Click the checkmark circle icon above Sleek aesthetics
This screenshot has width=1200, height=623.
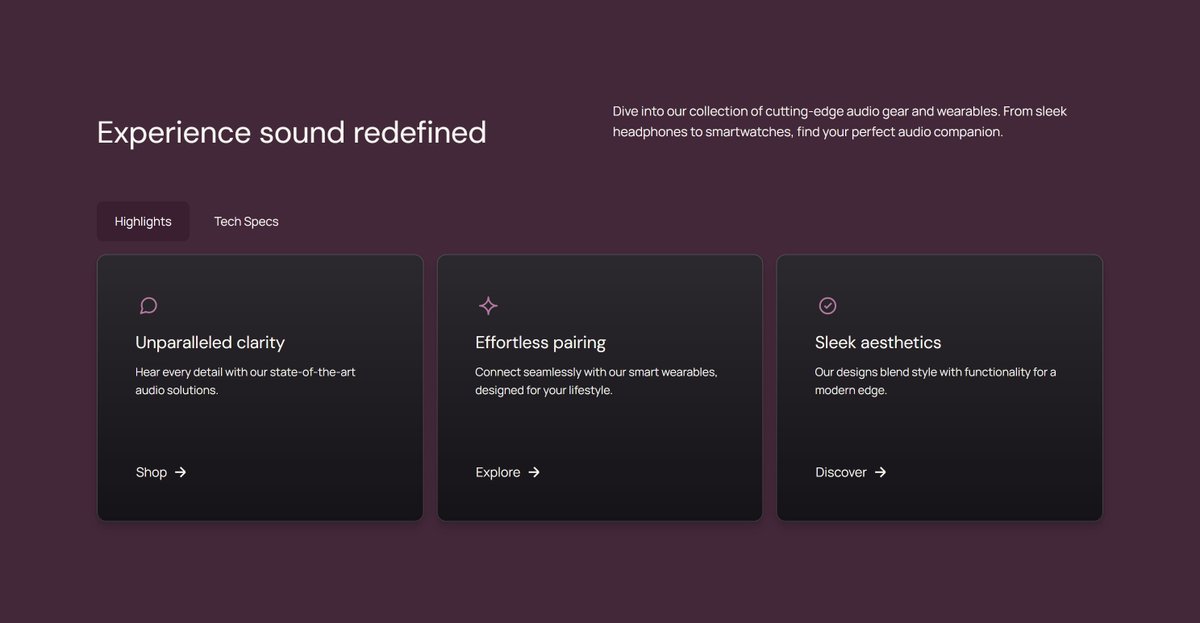click(828, 306)
